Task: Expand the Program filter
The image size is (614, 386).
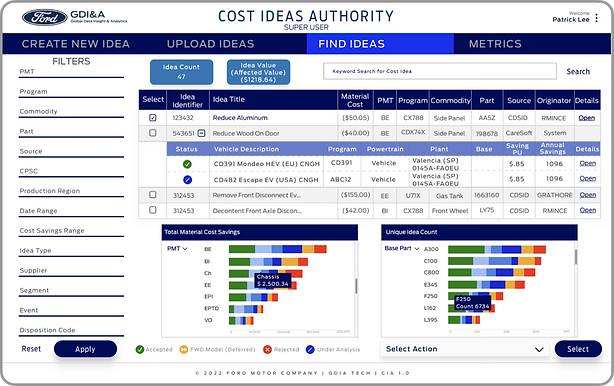Action: click(71, 92)
